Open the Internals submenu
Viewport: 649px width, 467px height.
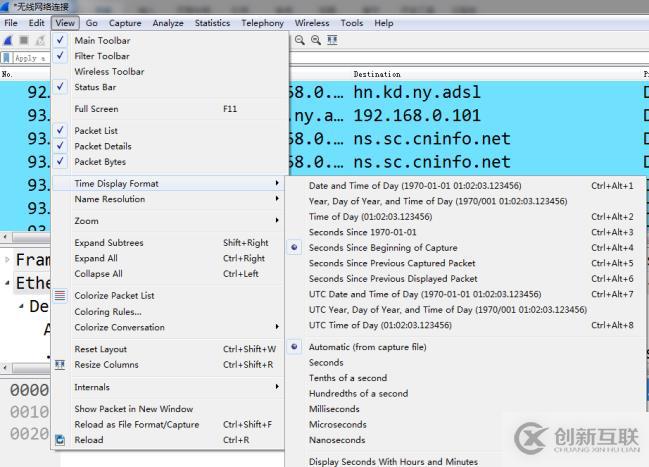(168, 387)
